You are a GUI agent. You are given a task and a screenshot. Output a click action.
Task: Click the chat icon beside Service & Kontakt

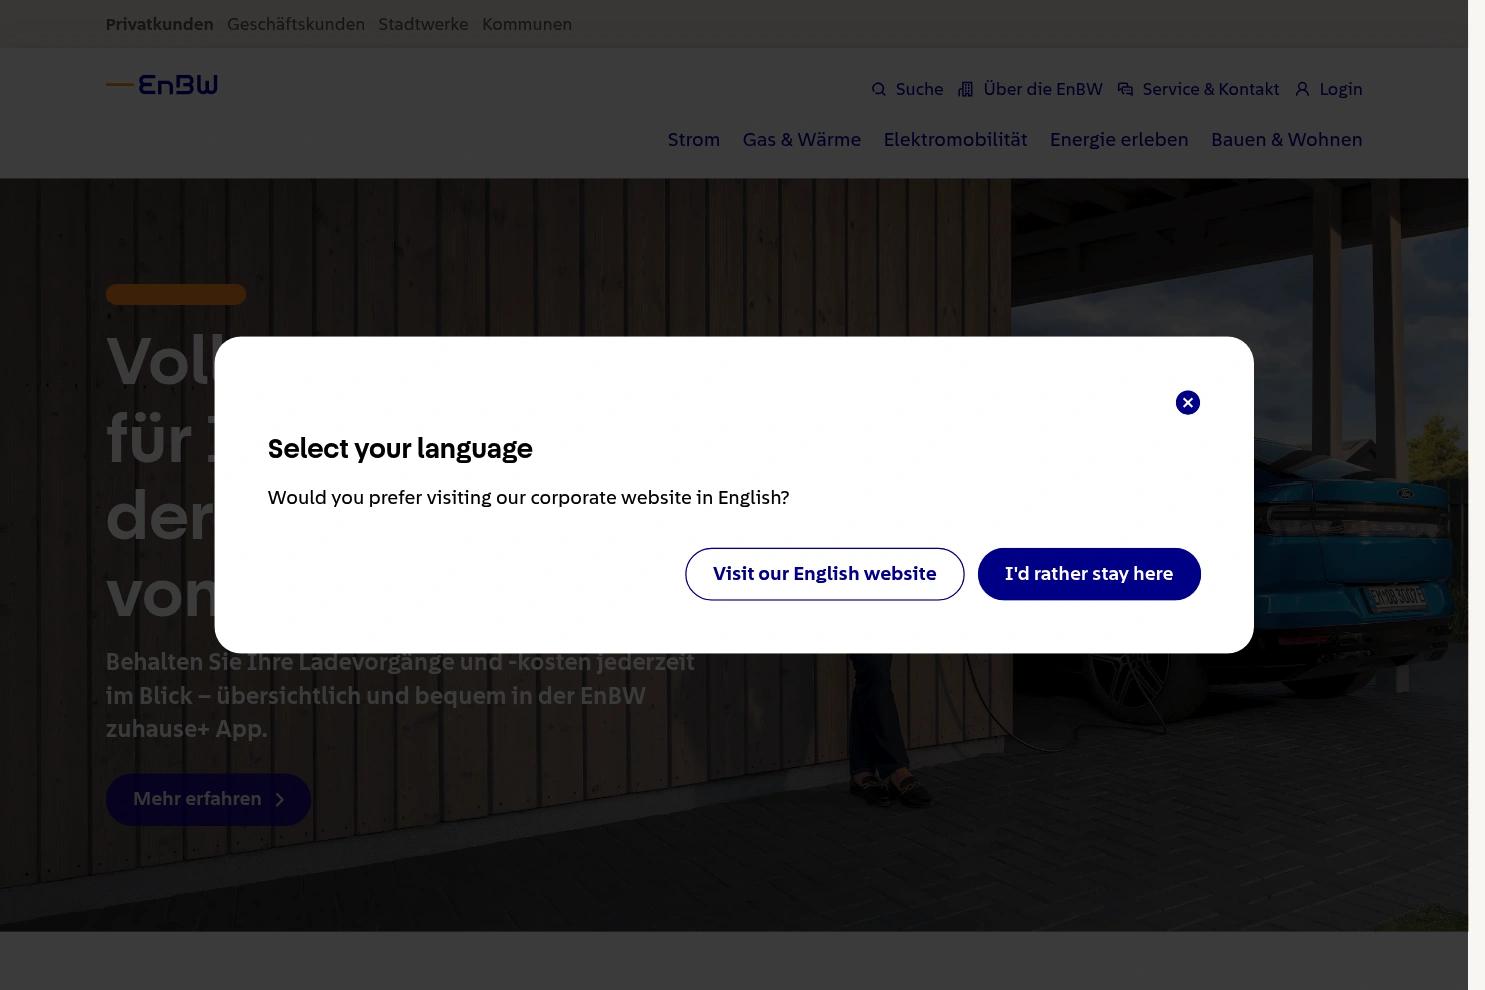pyautogui.click(x=1125, y=90)
